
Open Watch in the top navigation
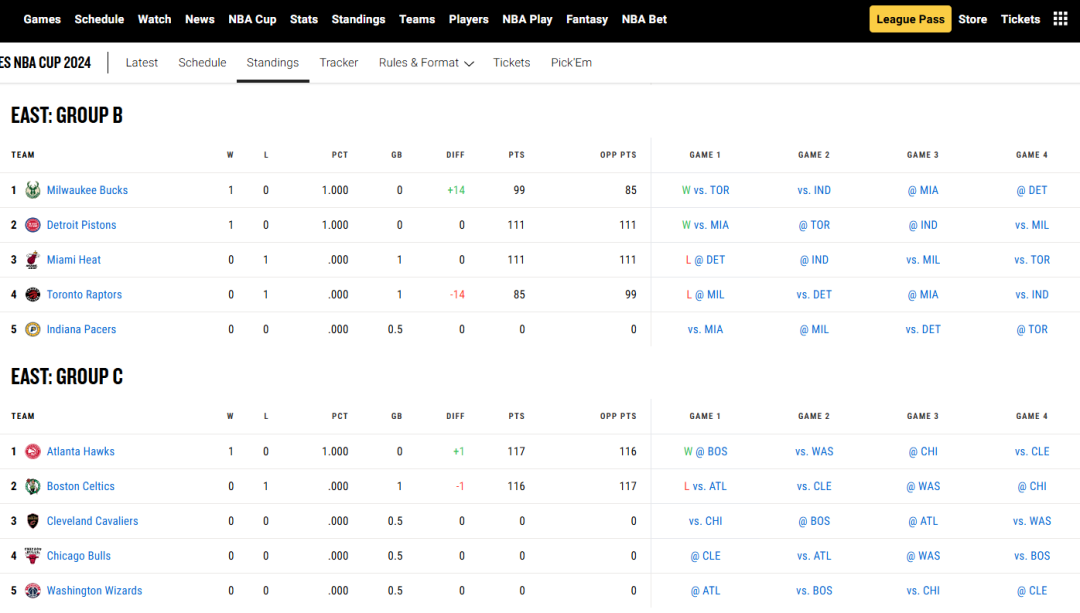[x=154, y=19]
